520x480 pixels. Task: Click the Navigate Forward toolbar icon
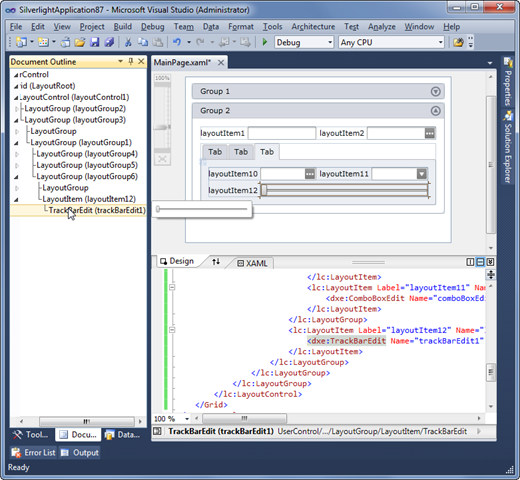pyautogui.click(x=245, y=42)
